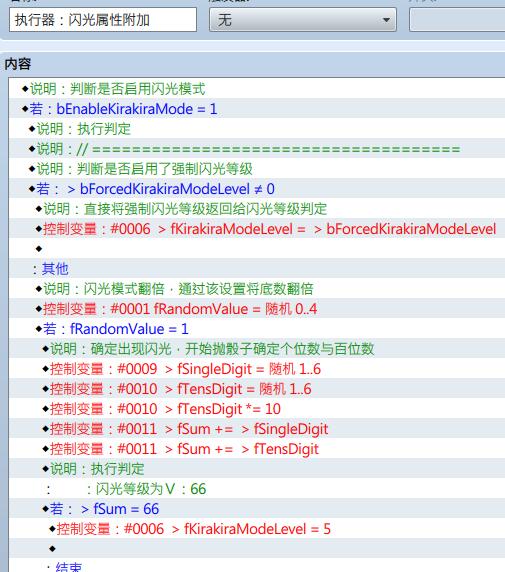Viewport: 505px width, 572px height.
Task: Select line 'fSum += fTensDigit'
Action: pyautogui.click(x=257, y=449)
